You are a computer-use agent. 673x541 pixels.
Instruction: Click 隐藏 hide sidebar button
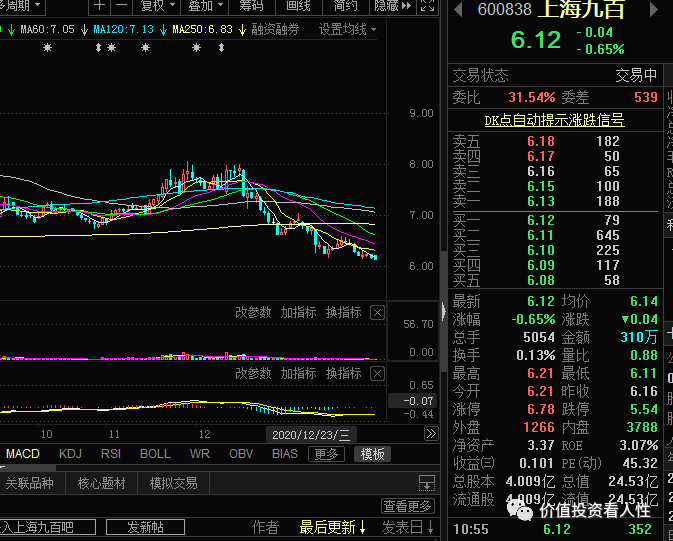(392, 6)
